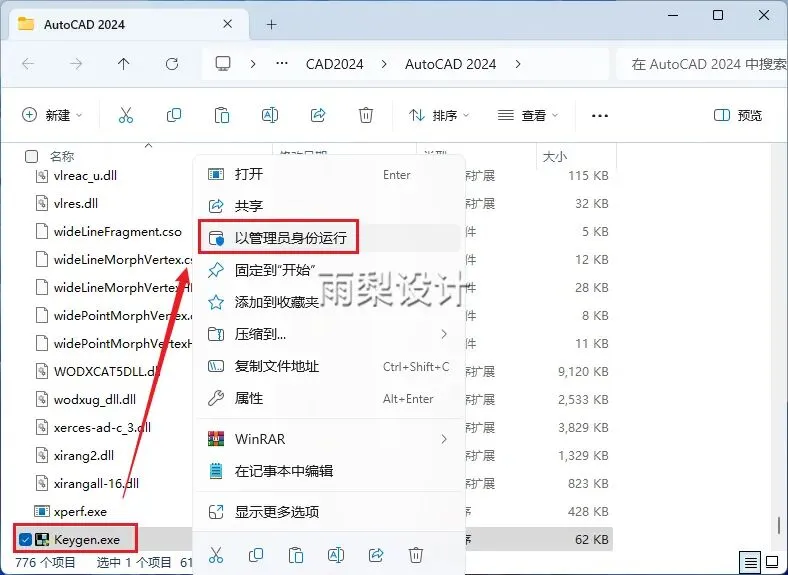This screenshot has width=788, height=575.
Task: Select the WODXCAT5DLL.dll file
Action: point(107,371)
